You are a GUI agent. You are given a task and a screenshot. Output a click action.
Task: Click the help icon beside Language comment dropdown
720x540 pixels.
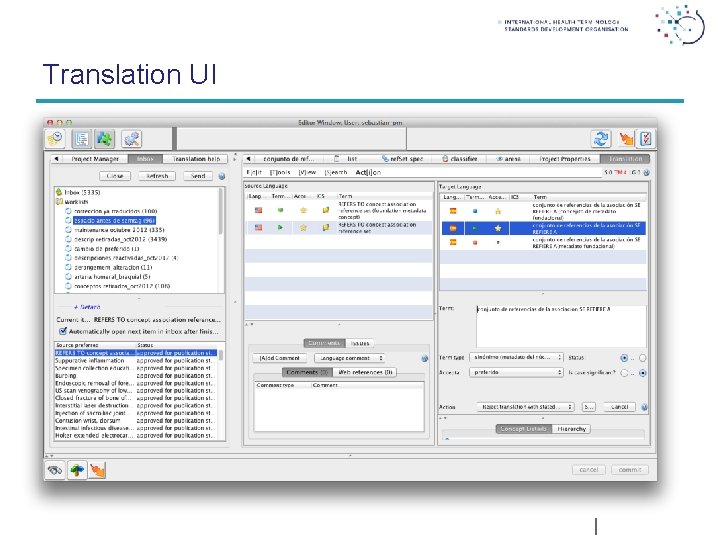[x=424, y=359]
